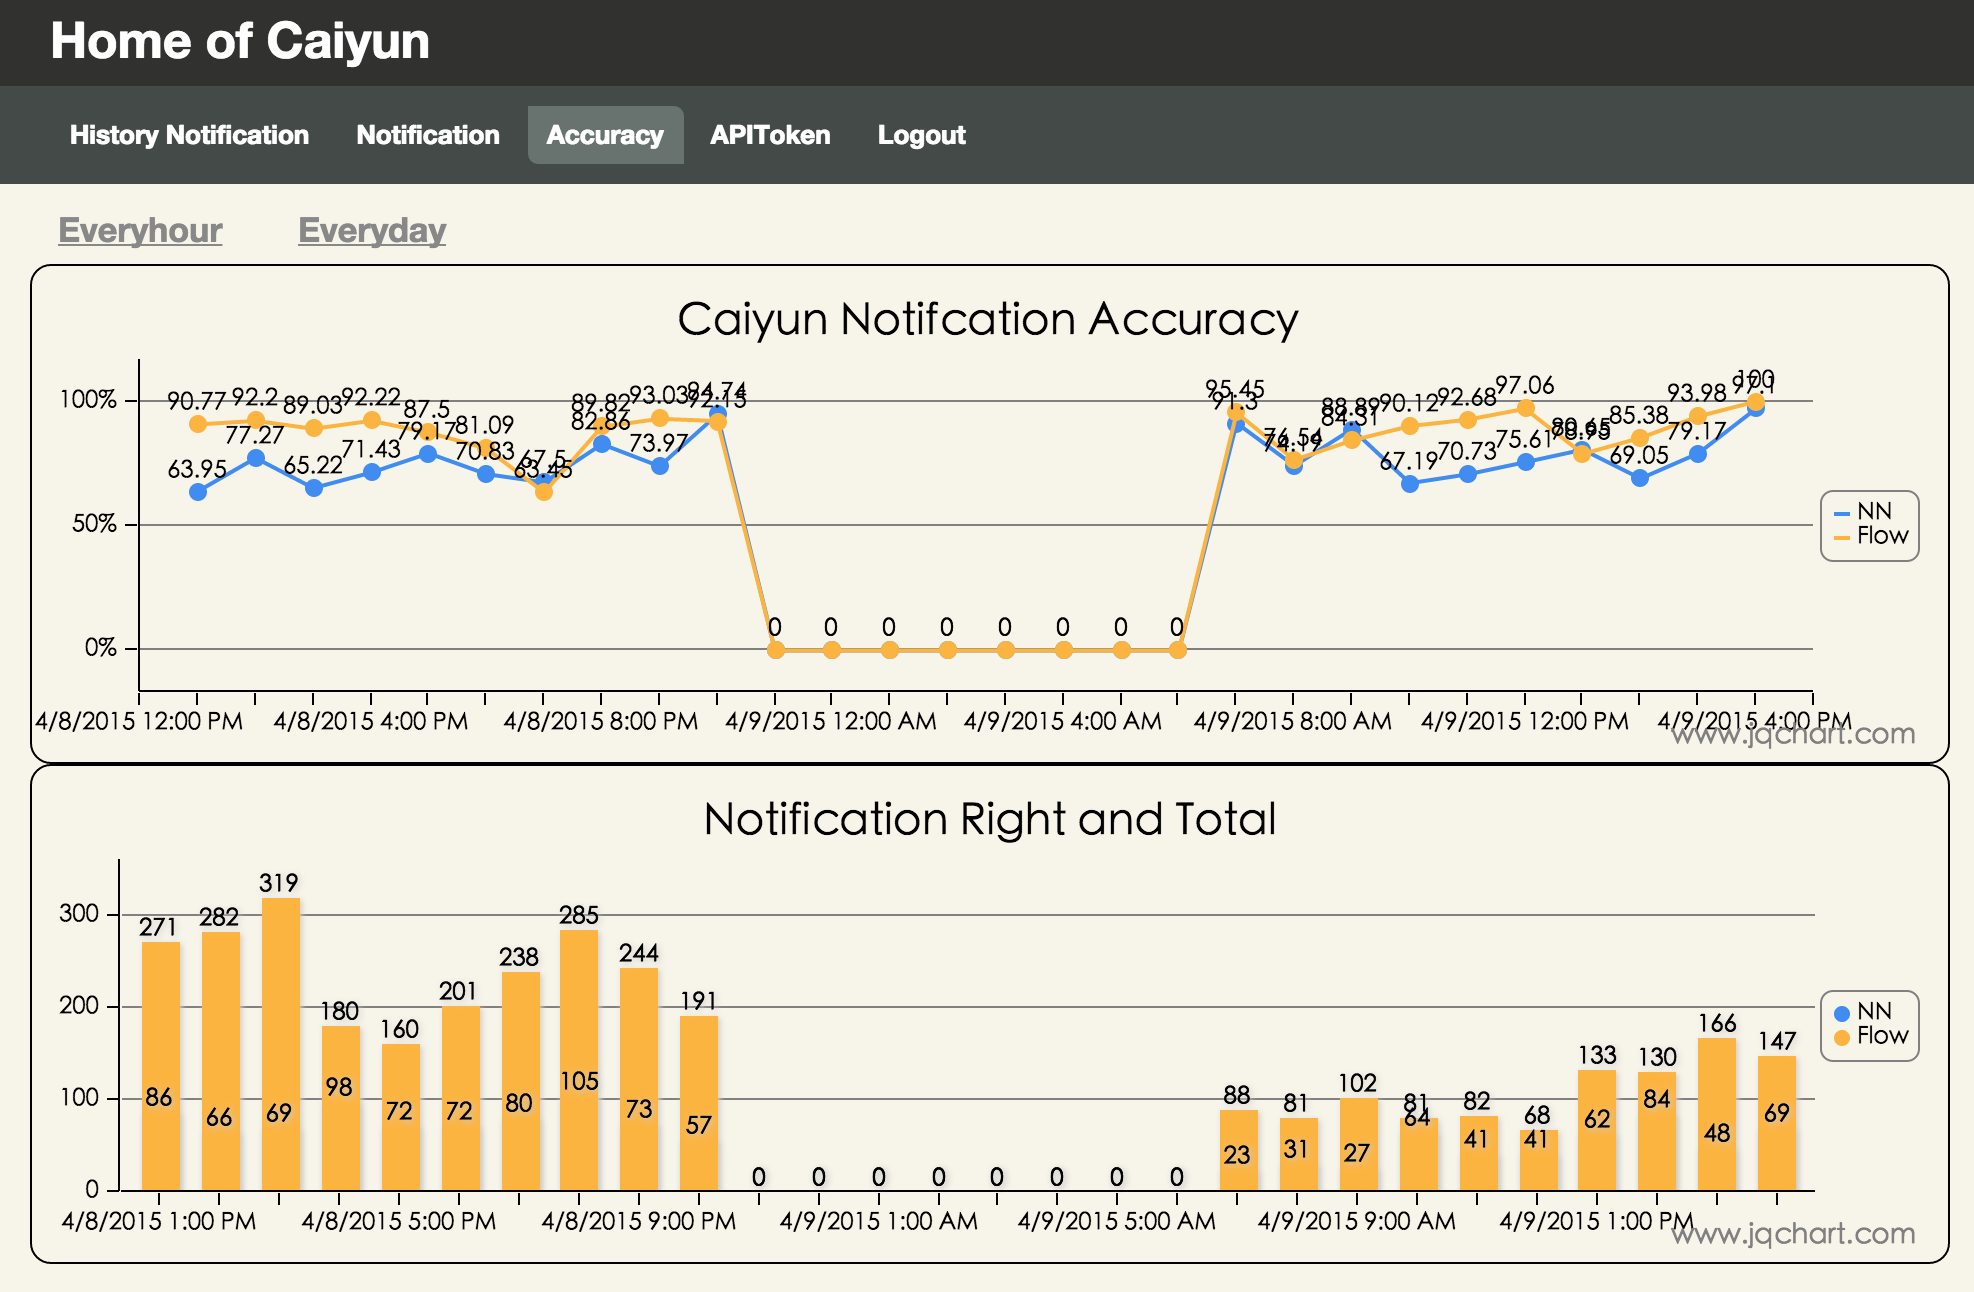
Task: Open the Everyhour view link
Action: pos(140,230)
